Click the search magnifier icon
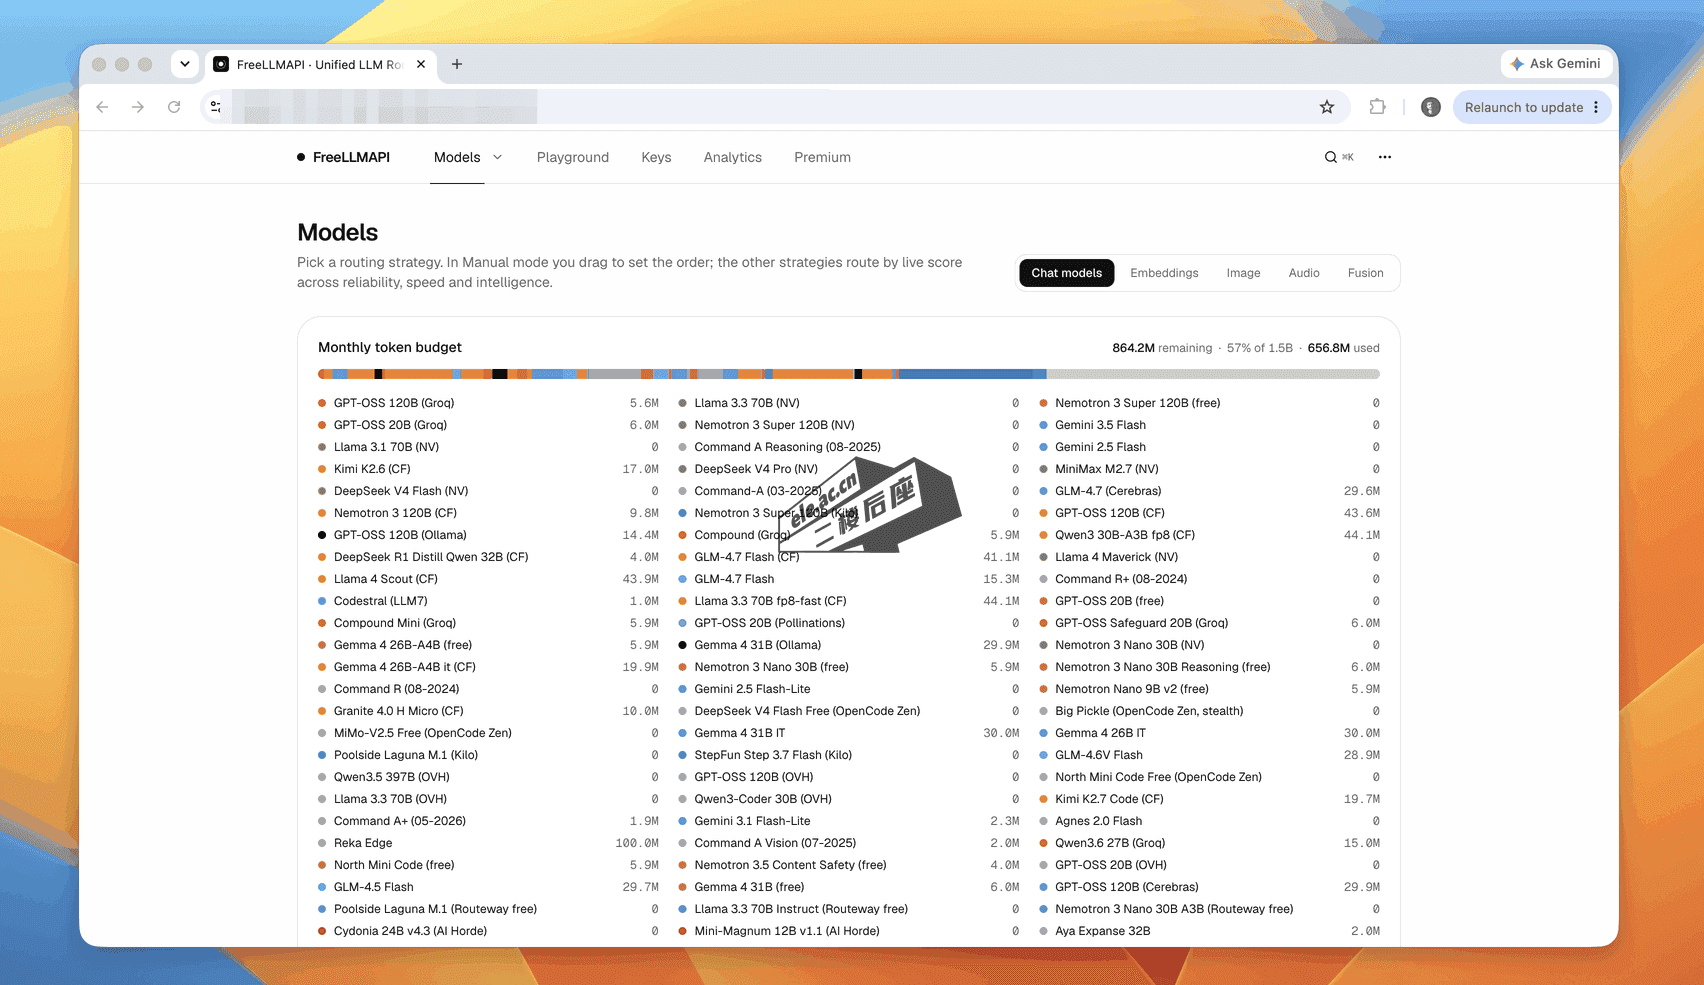 (1330, 157)
